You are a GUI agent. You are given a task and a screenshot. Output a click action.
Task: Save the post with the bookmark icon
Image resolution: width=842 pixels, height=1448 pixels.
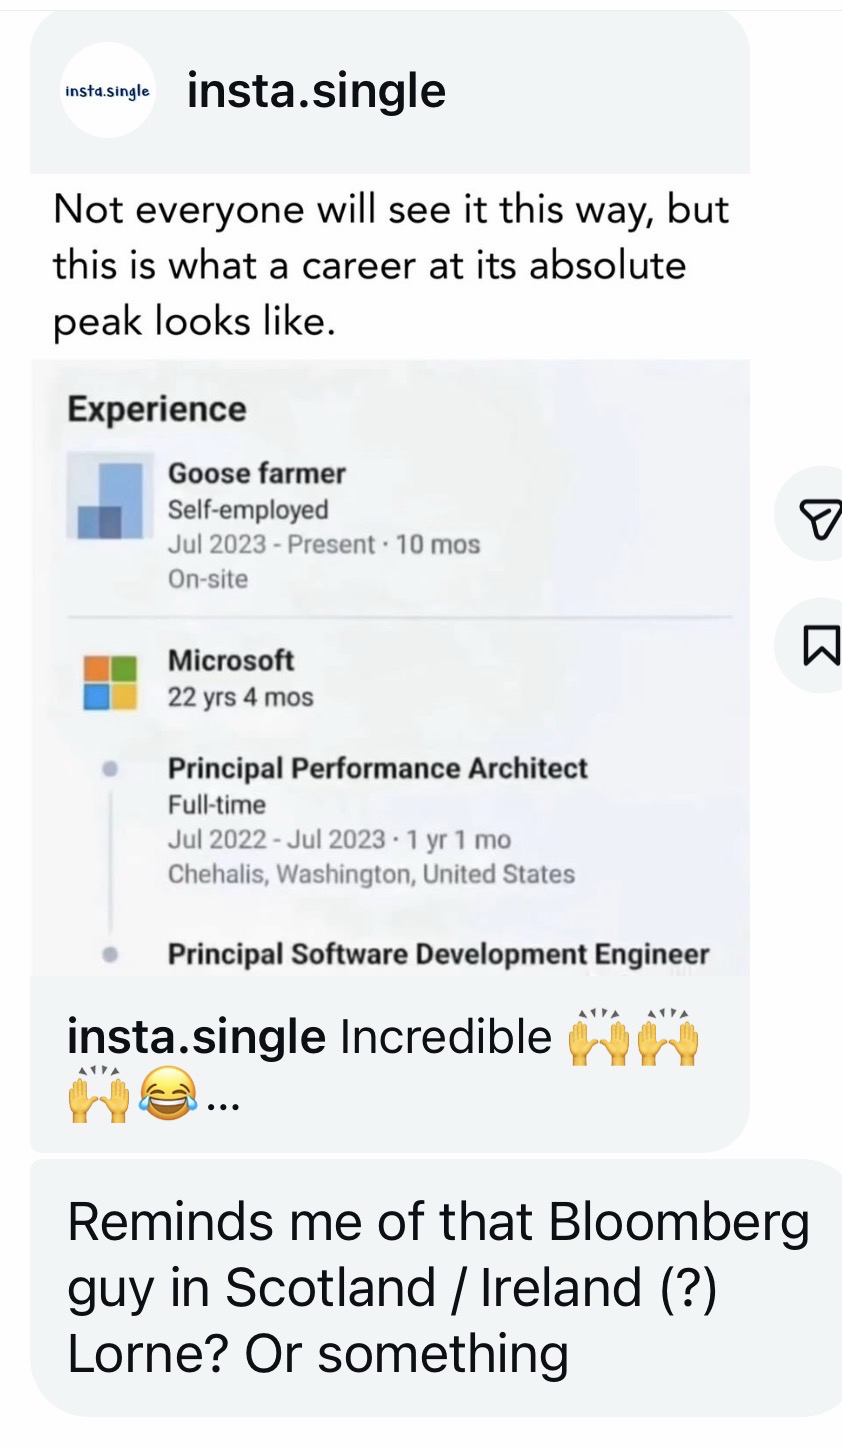click(x=821, y=645)
